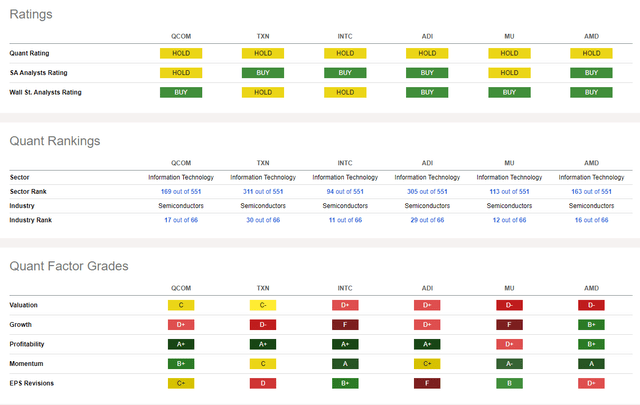This screenshot has height=405, width=640.
Task: Open AMD industry rank 16 out of 66
Action: pyautogui.click(x=591, y=220)
